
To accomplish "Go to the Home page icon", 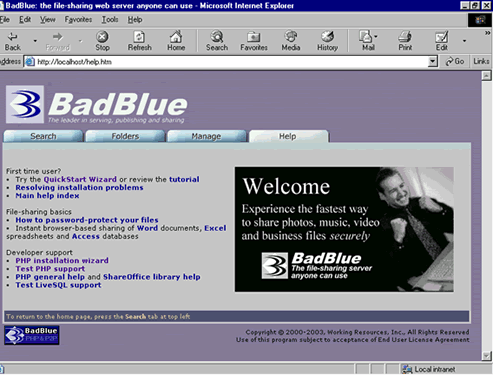I will [x=176, y=41].
